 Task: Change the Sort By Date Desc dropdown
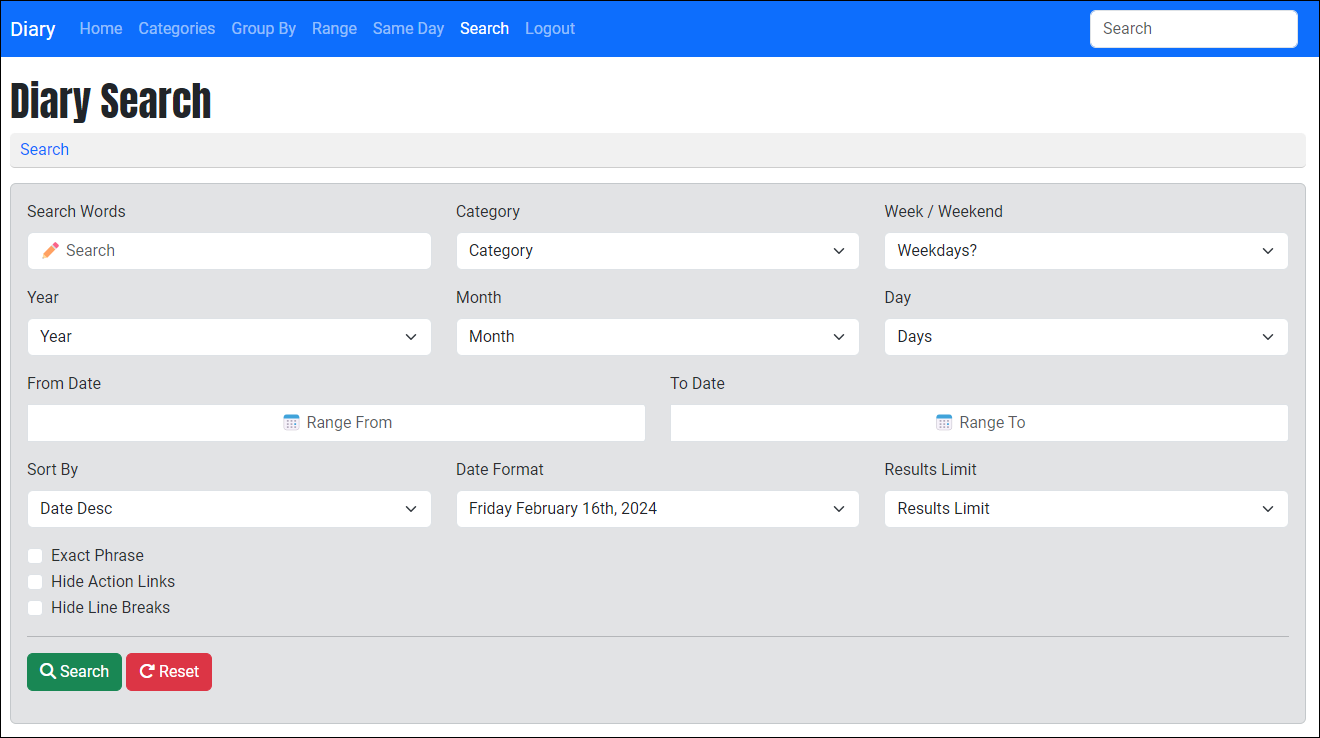(x=229, y=509)
